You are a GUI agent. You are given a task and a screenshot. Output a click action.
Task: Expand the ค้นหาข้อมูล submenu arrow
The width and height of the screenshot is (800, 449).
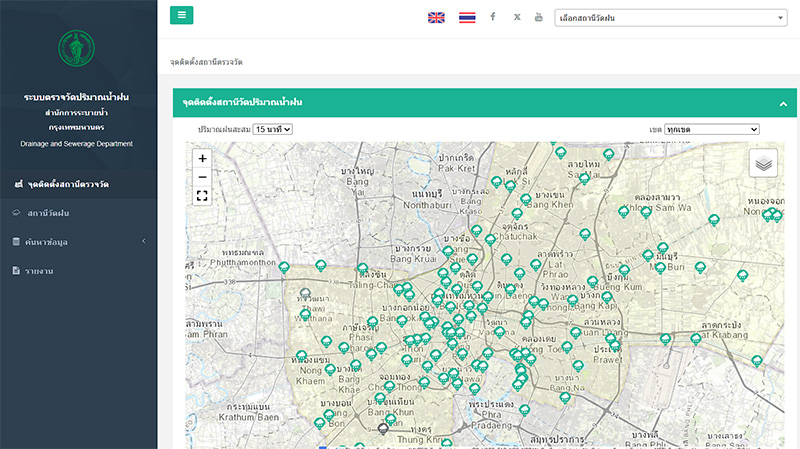tap(144, 241)
